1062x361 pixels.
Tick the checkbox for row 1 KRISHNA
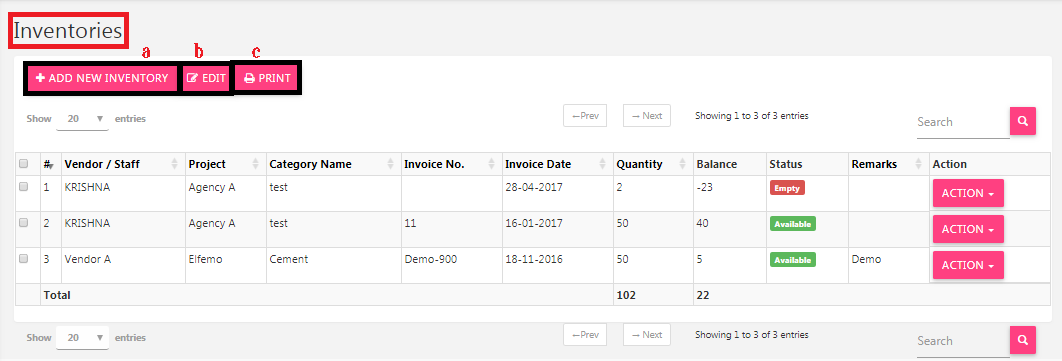(24, 188)
